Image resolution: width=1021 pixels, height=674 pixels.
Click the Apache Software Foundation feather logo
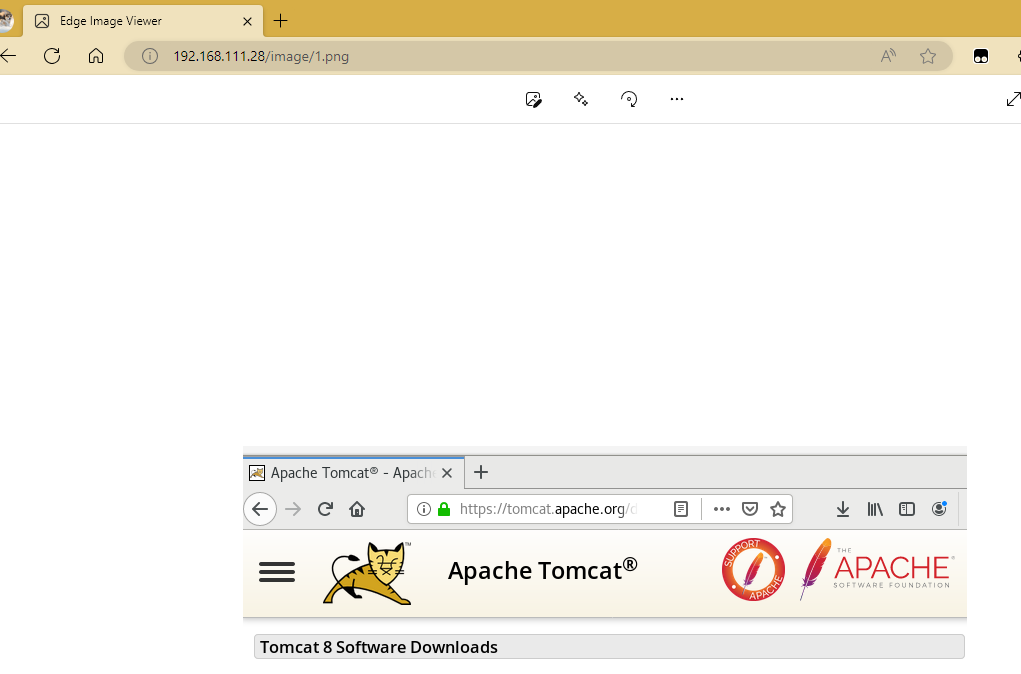(x=876, y=569)
